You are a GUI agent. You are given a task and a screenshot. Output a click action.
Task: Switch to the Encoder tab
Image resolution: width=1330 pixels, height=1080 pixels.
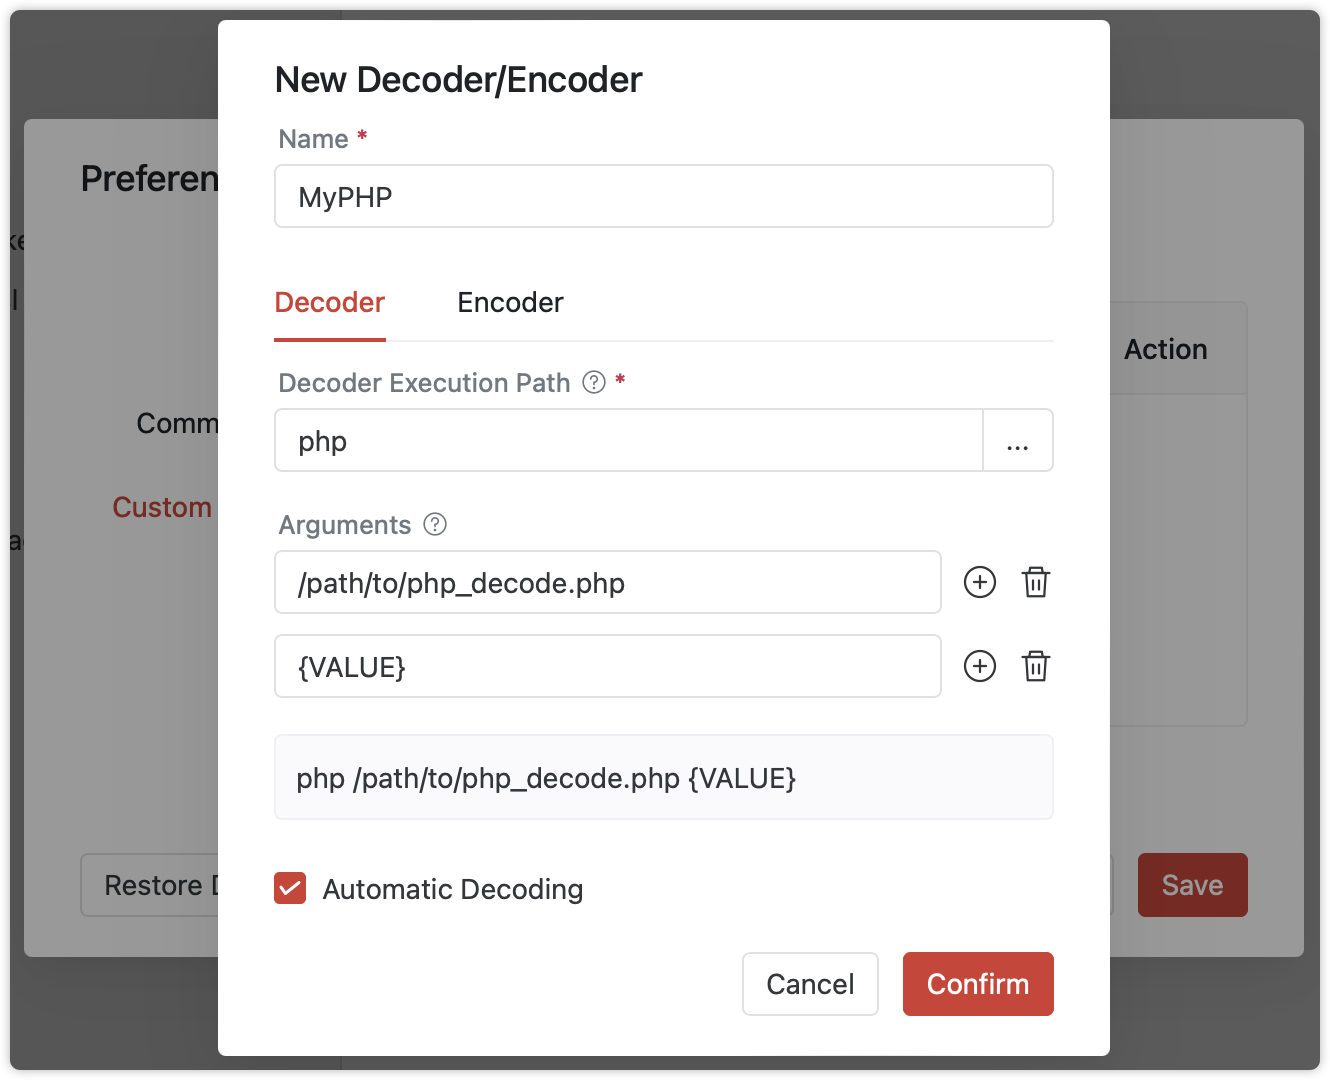tap(510, 302)
